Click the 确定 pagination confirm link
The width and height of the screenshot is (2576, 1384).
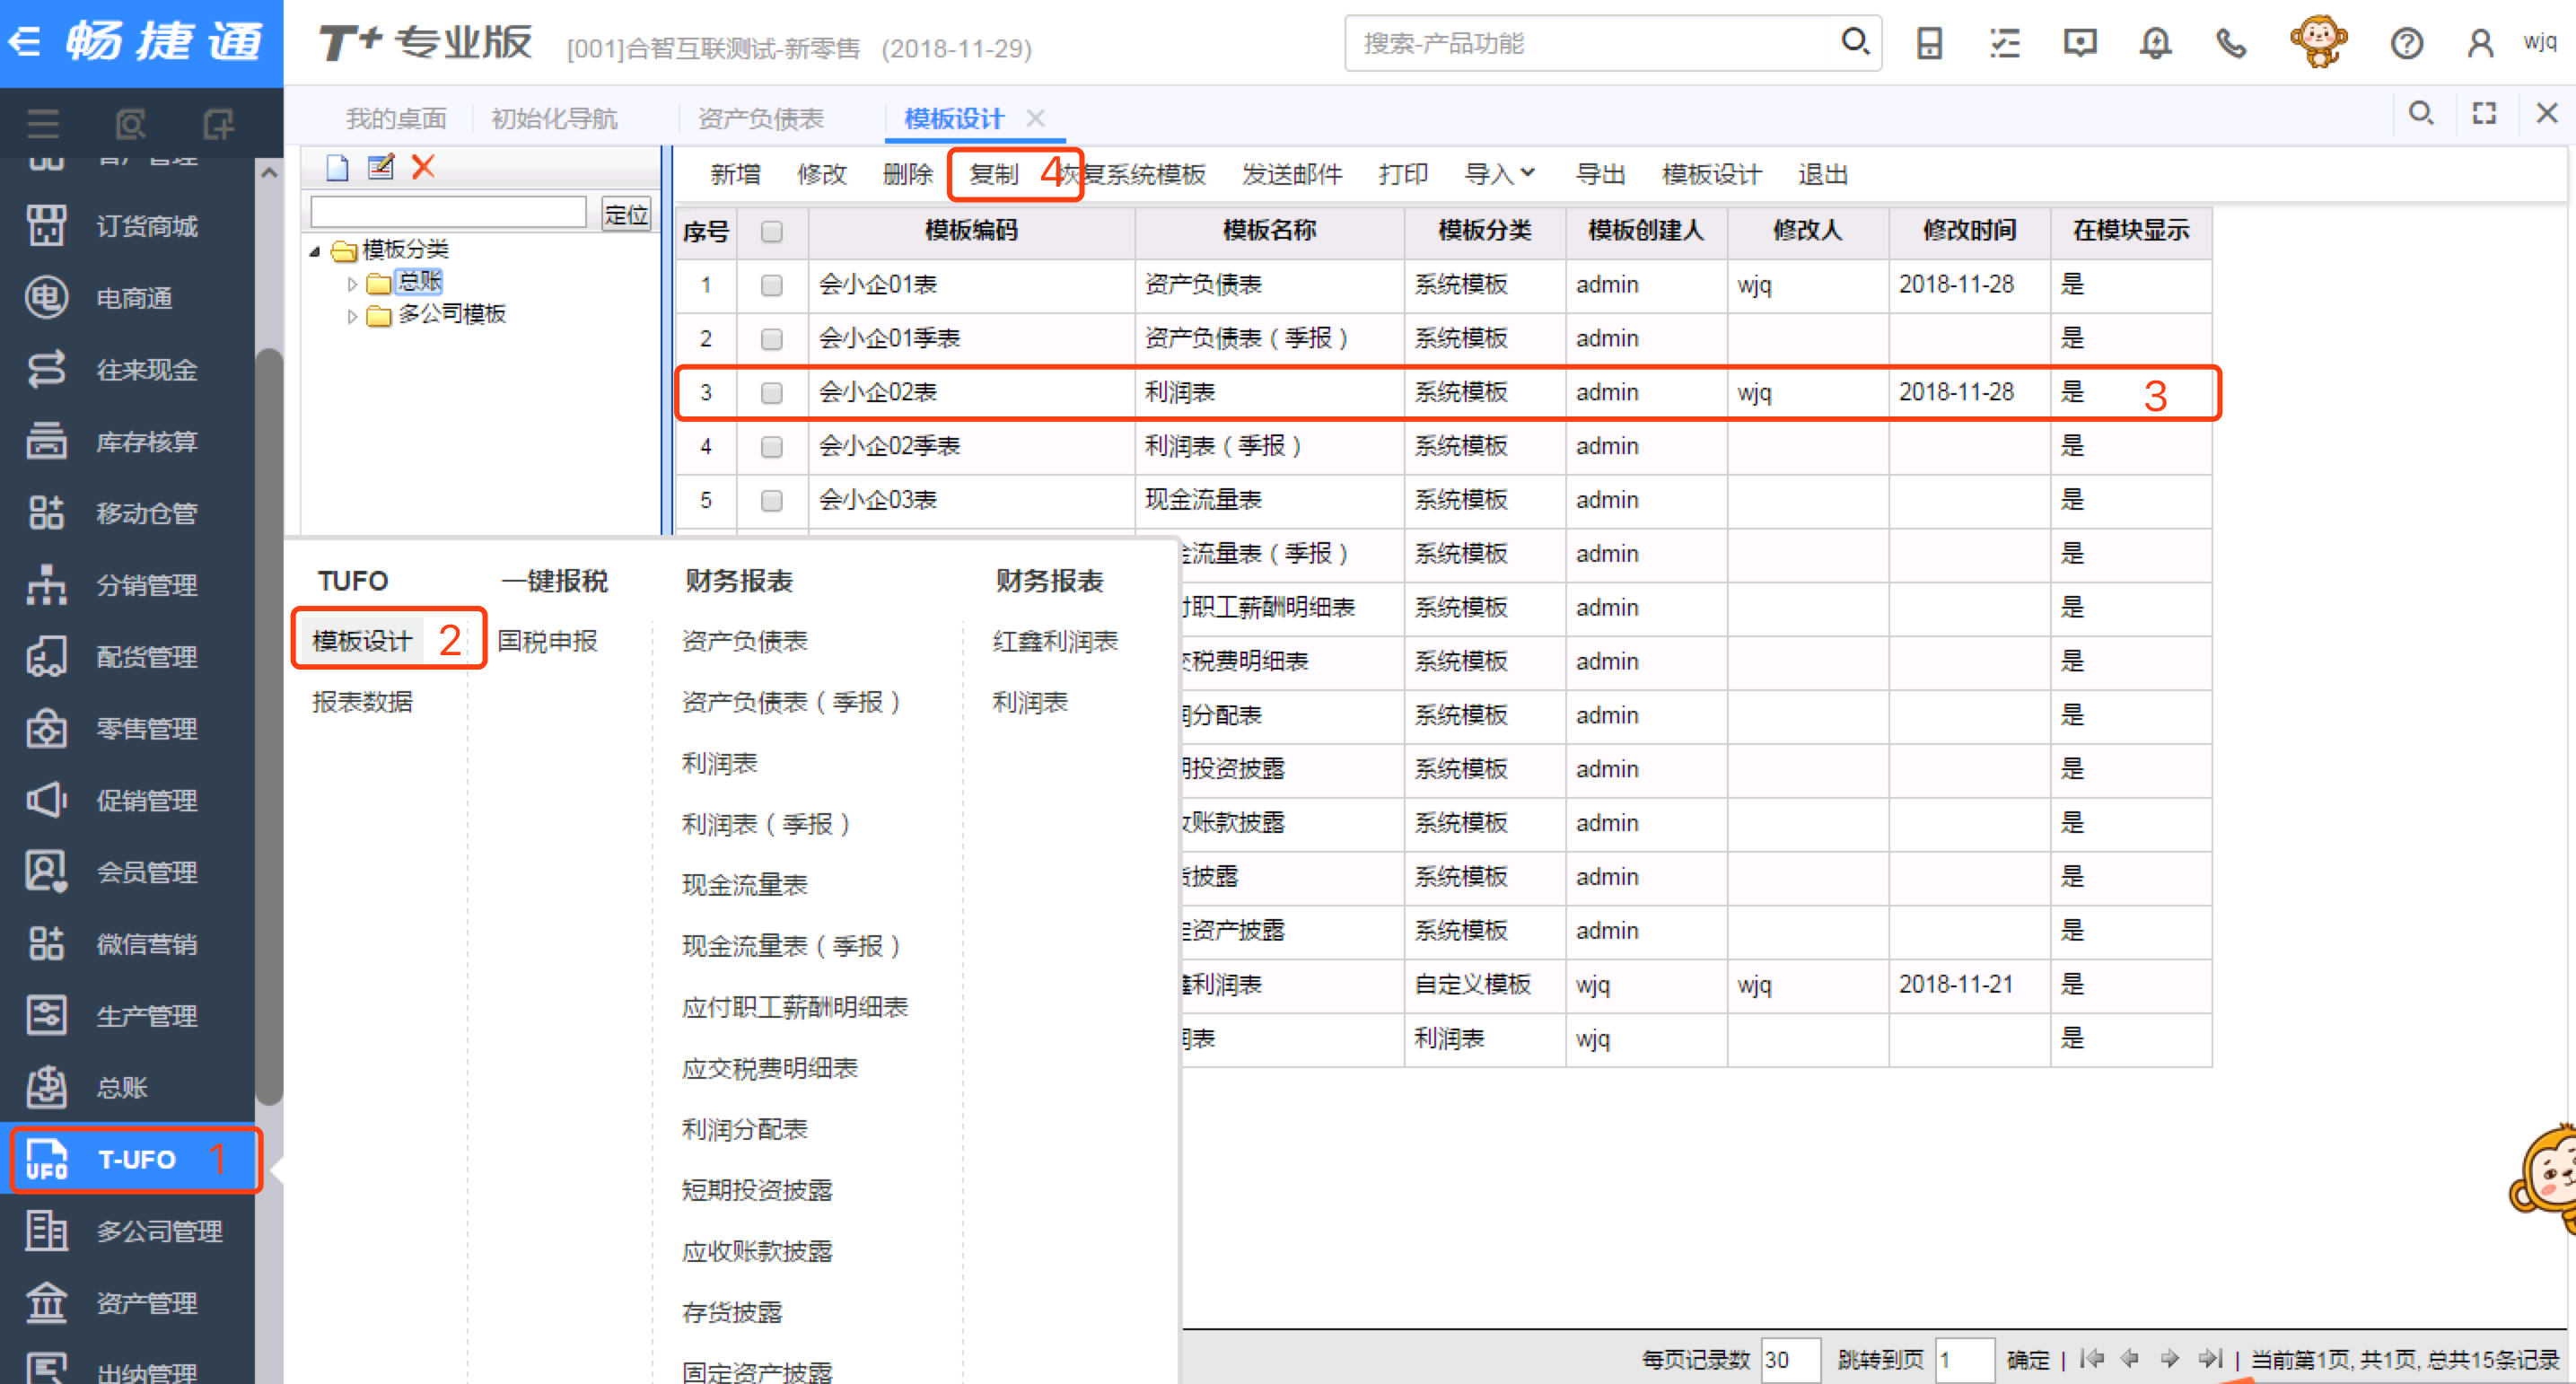(2028, 1359)
